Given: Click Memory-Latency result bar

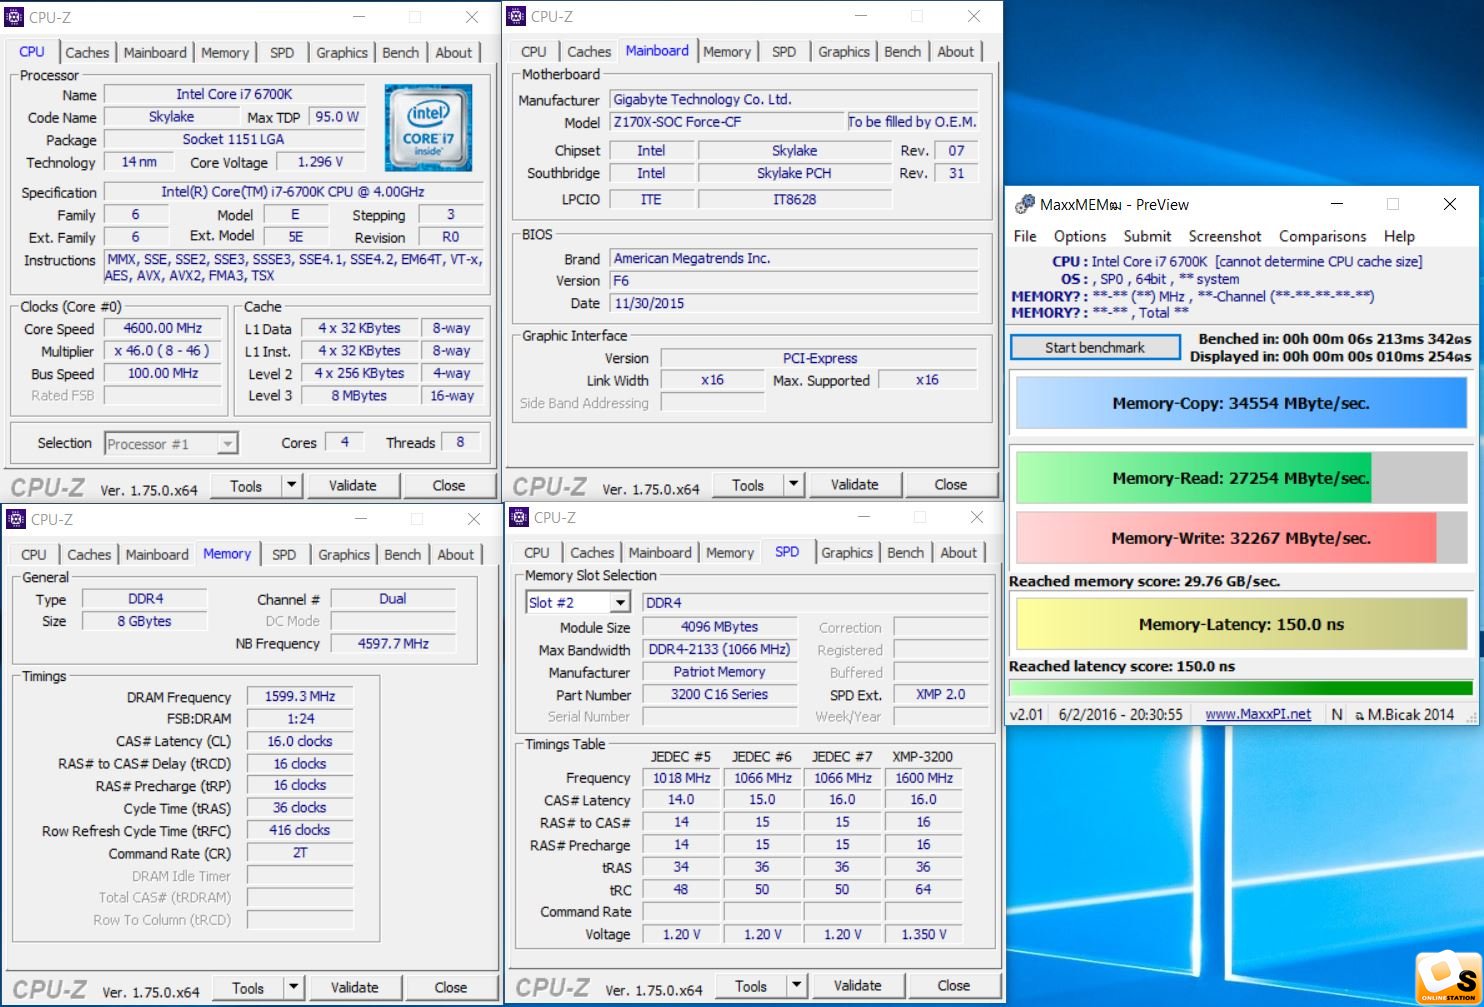Looking at the screenshot, I should pos(1241,625).
